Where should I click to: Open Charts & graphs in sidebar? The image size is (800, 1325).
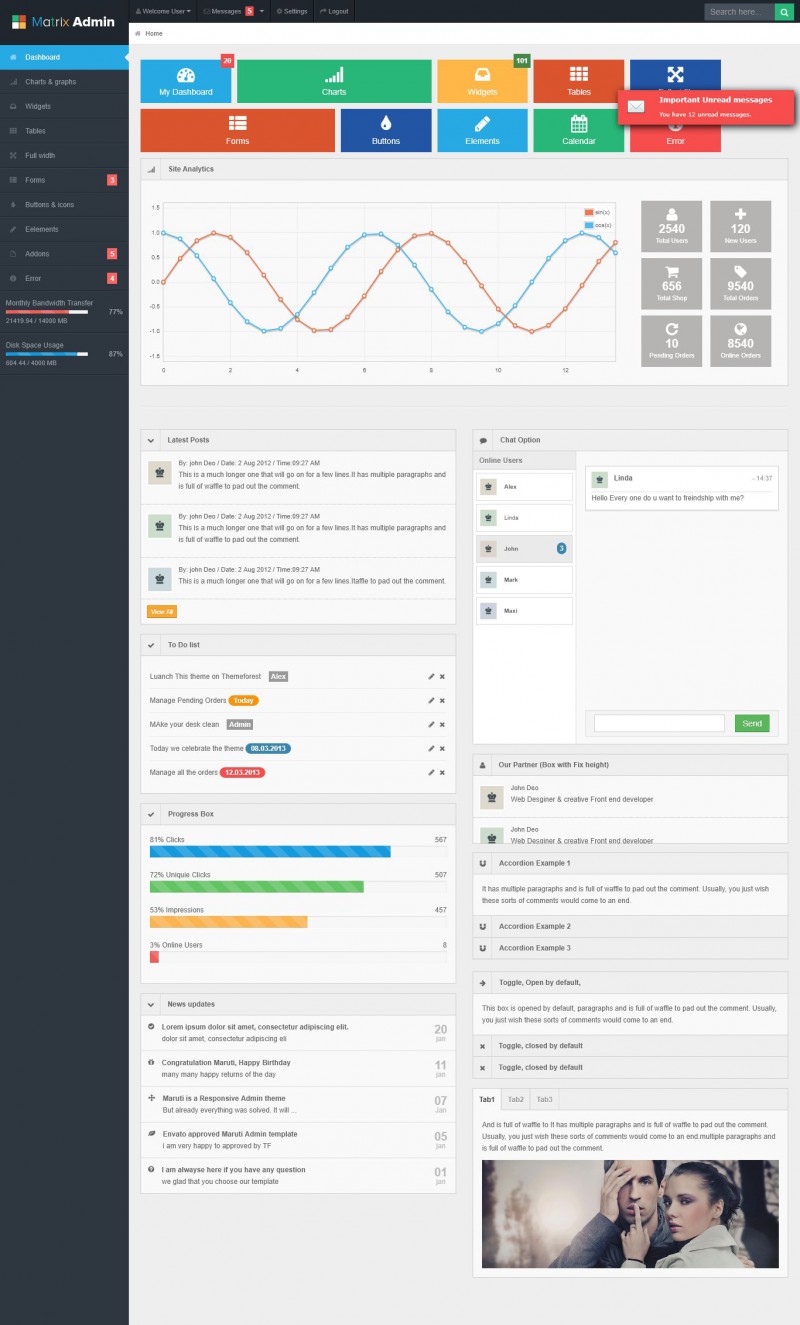[64, 82]
